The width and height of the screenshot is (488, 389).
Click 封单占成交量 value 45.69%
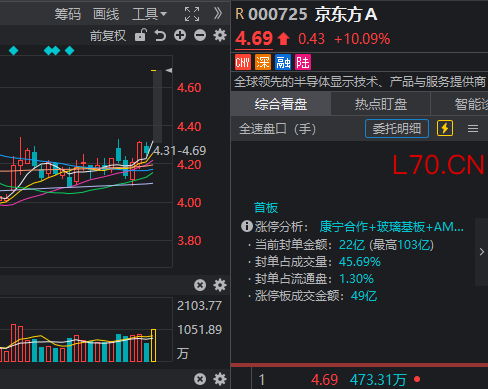pos(360,262)
